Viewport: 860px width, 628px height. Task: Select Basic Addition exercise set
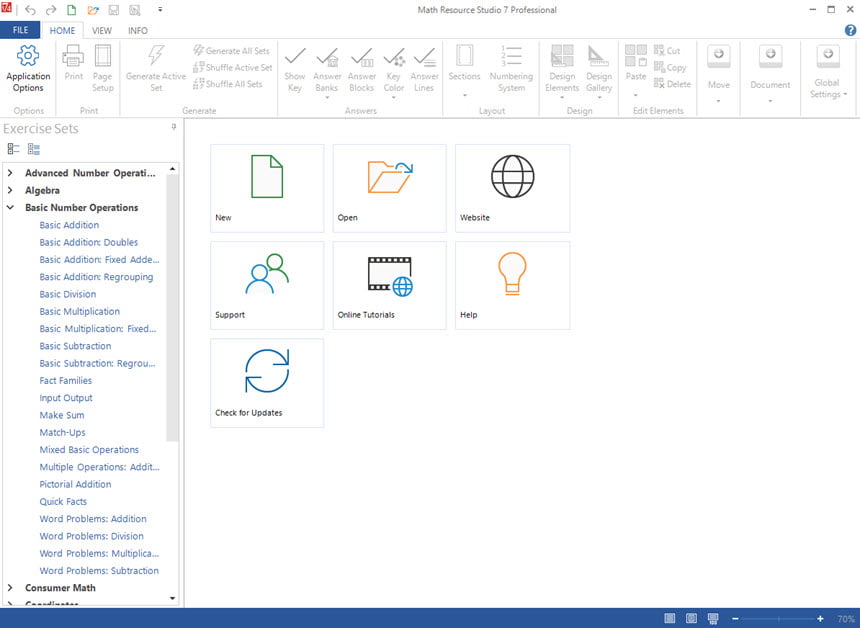[x=69, y=225]
